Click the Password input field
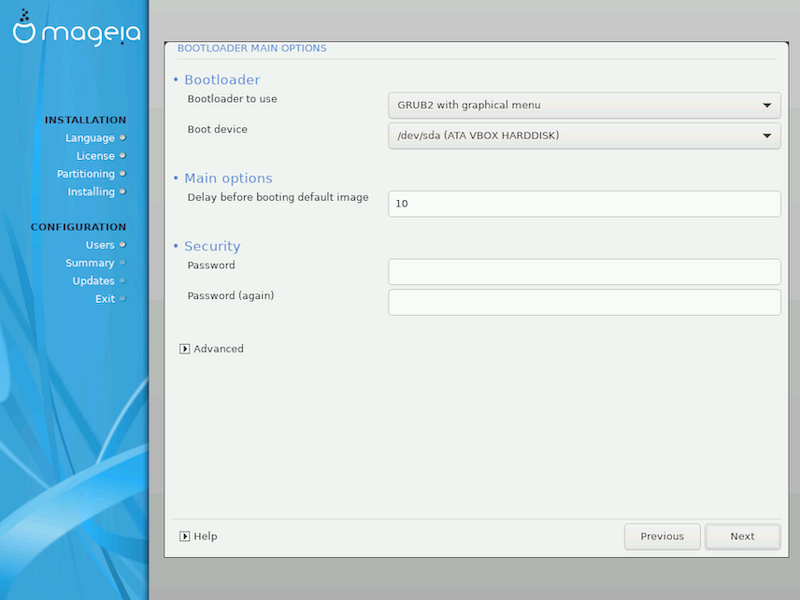This screenshot has width=800, height=600. 584,271
